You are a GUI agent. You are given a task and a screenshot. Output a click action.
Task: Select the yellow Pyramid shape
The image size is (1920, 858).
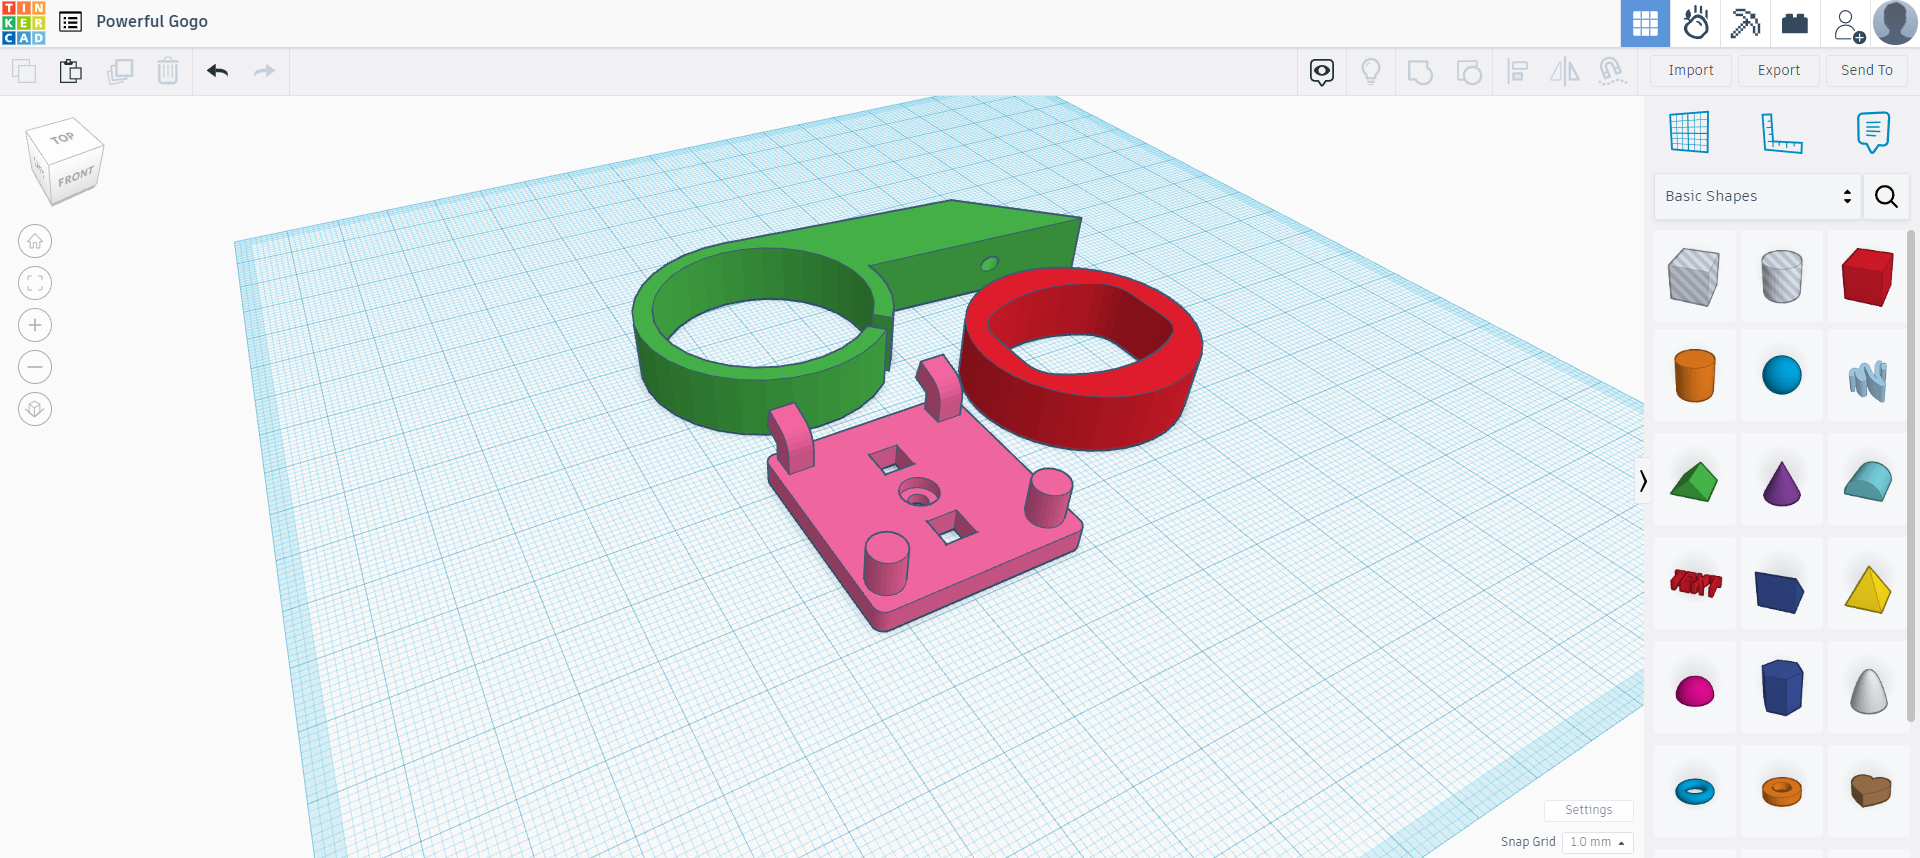pyautogui.click(x=1867, y=589)
